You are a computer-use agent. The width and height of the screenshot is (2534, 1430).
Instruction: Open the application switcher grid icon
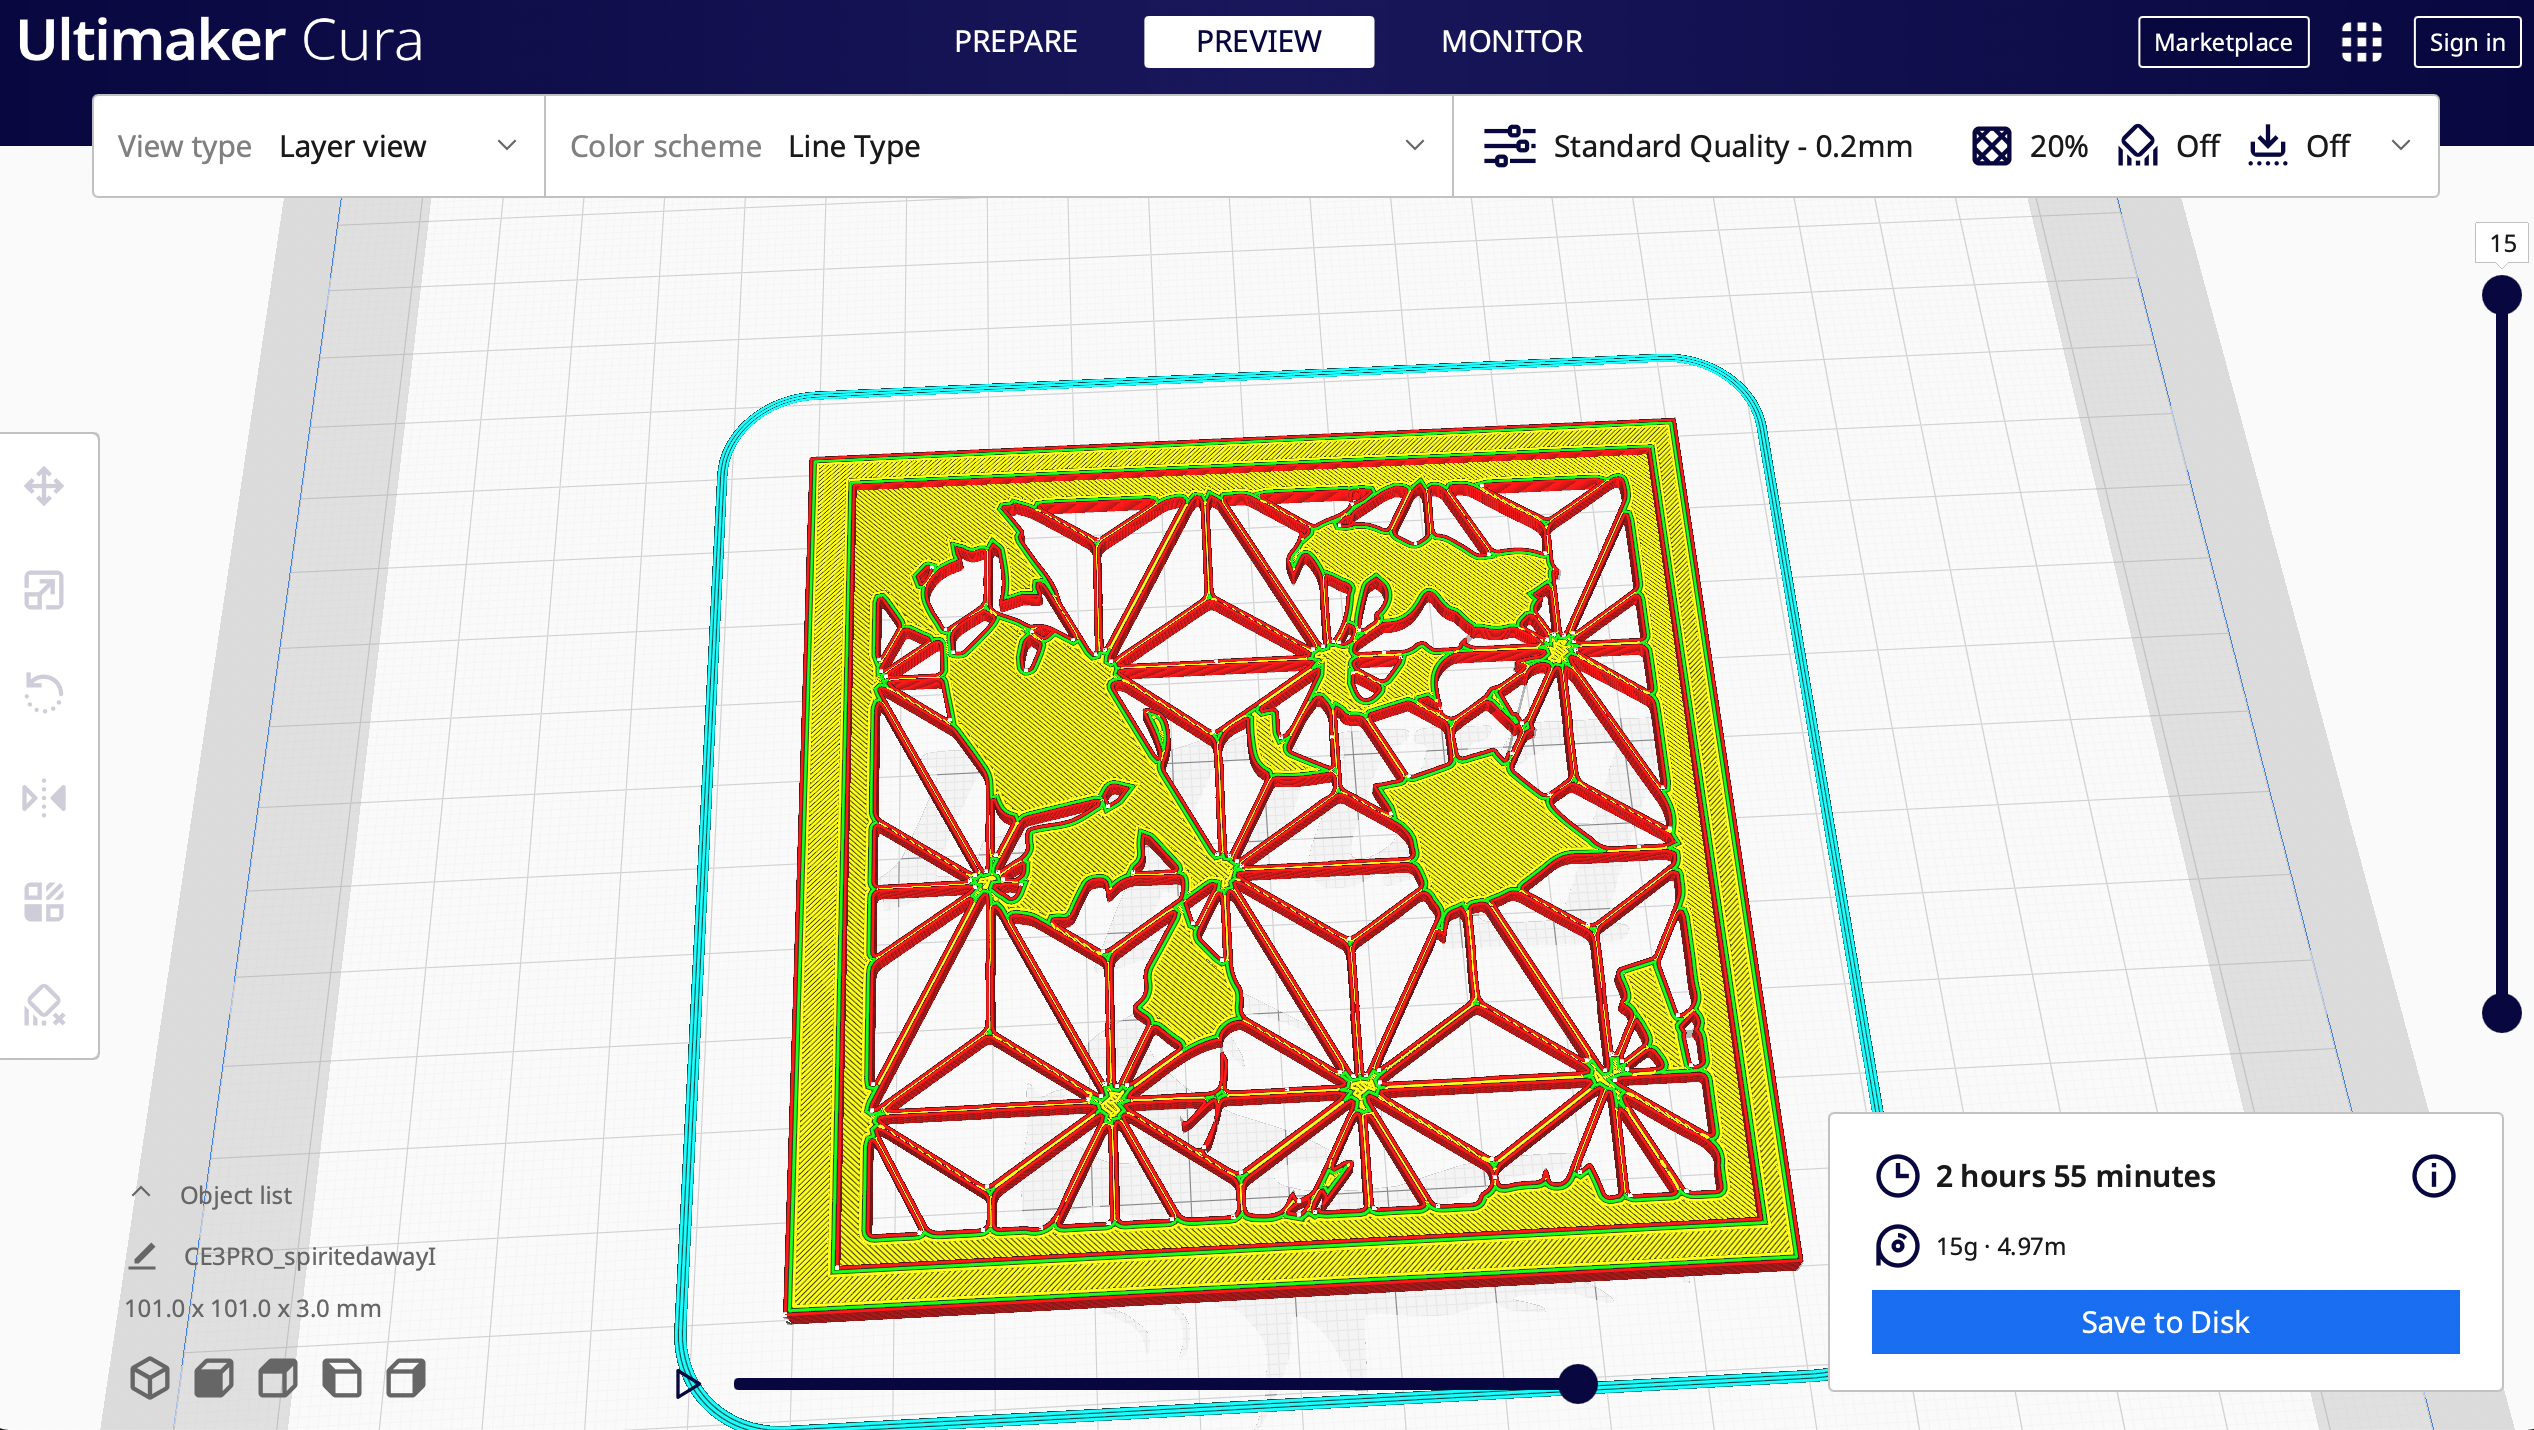pyautogui.click(x=2362, y=42)
